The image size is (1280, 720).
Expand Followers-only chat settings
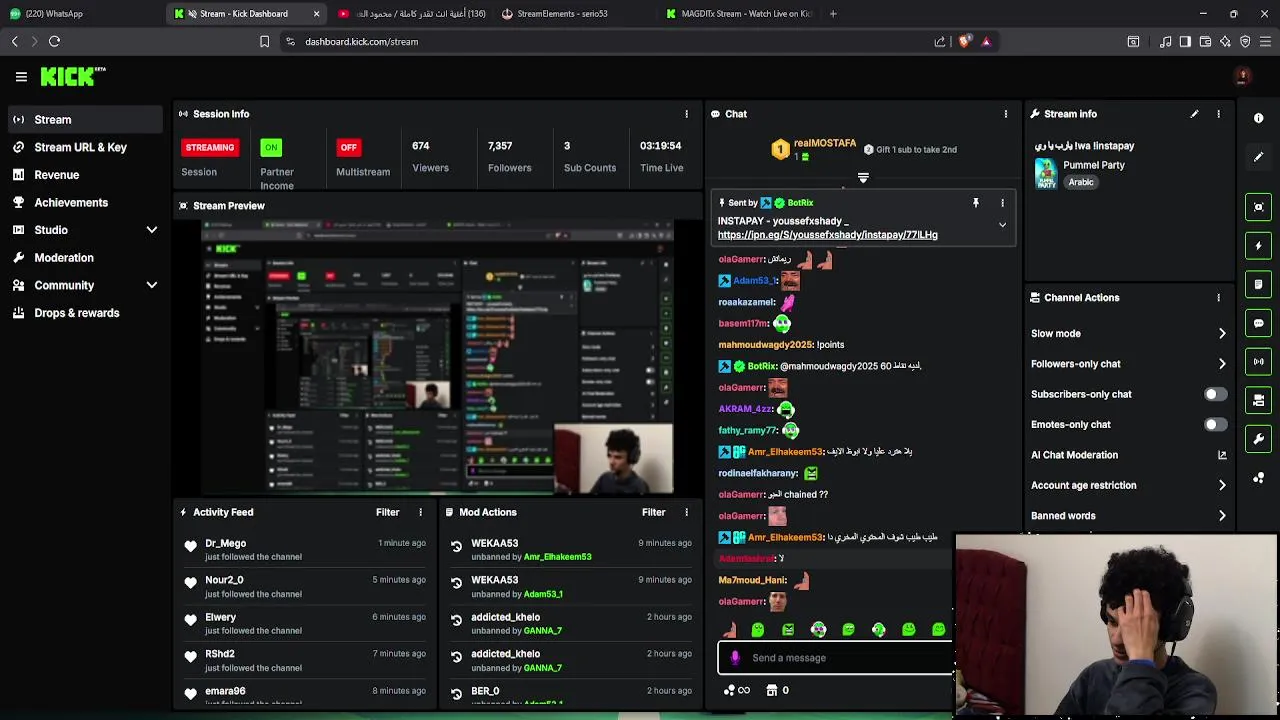click(x=1222, y=364)
